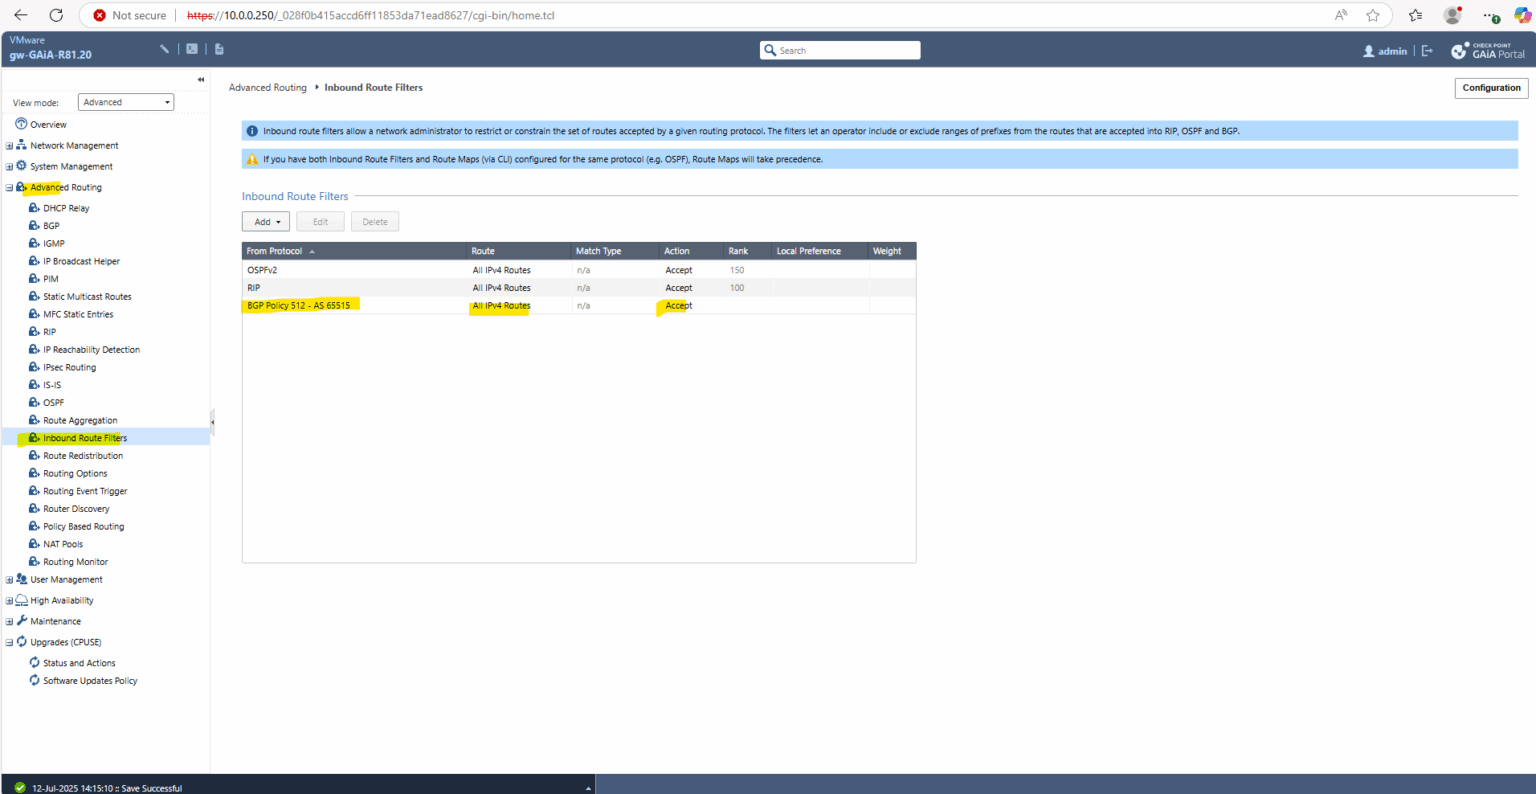Click the sign out icon beside admin
The height and width of the screenshot is (794, 1536).
1427,51
